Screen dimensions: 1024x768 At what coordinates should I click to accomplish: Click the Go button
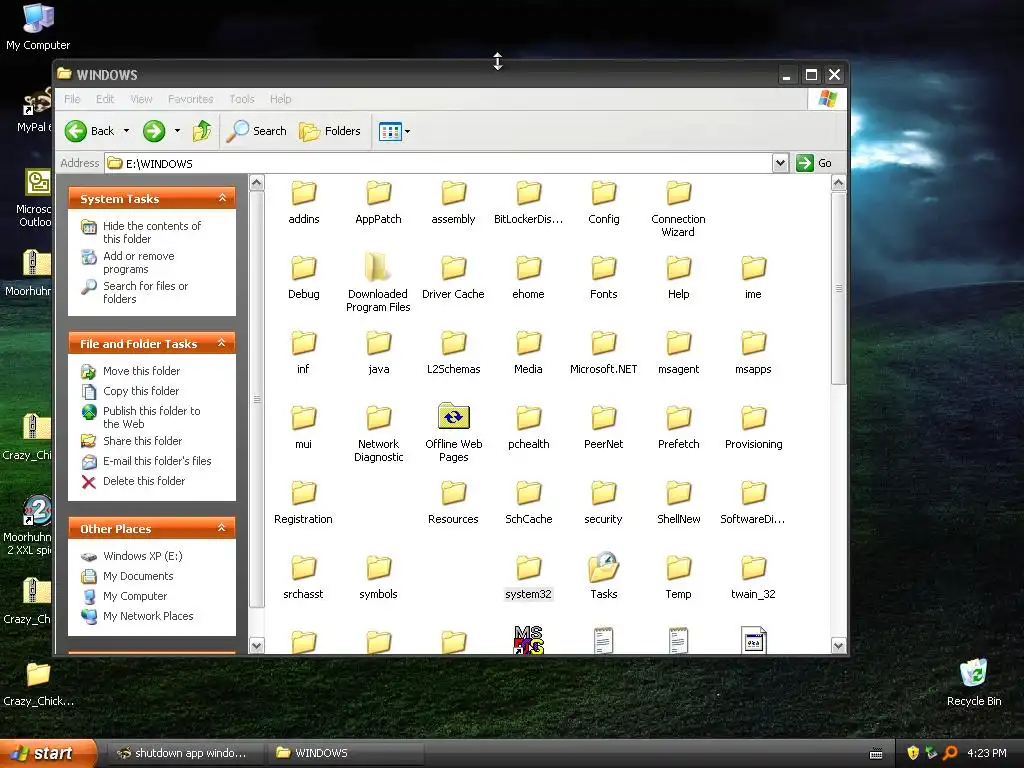coord(814,163)
